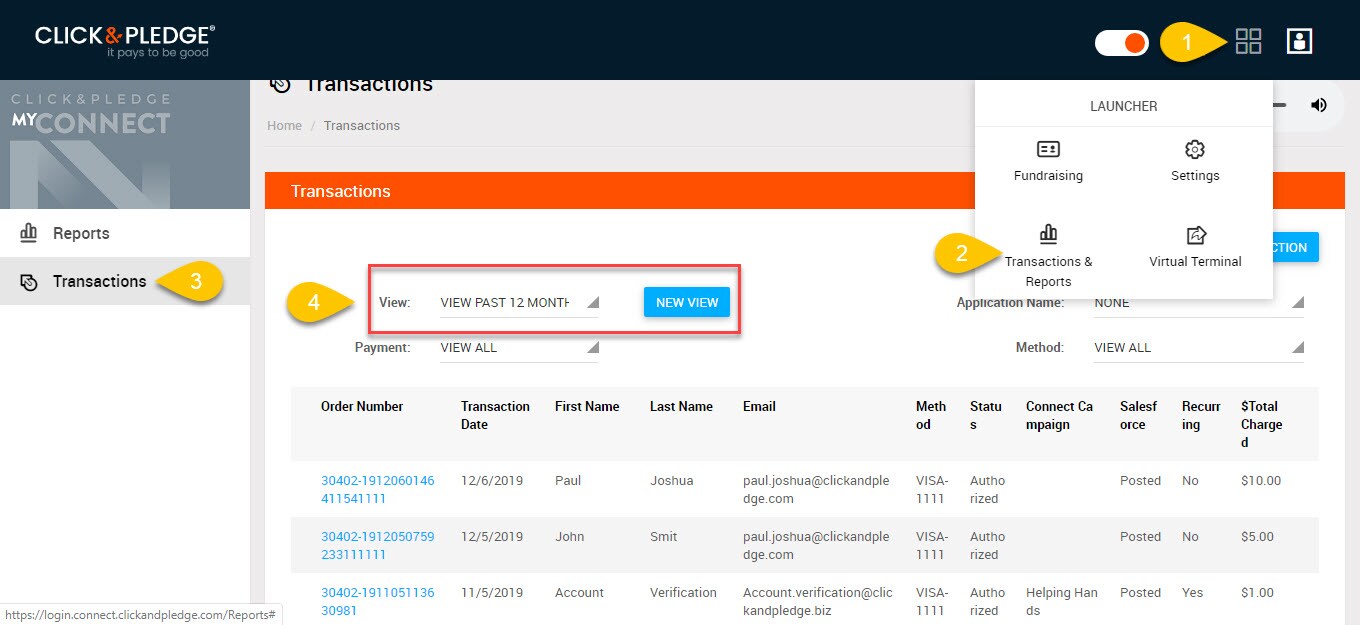
Task: Open the View Past 12 Months dropdown
Action: [x=519, y=303]
